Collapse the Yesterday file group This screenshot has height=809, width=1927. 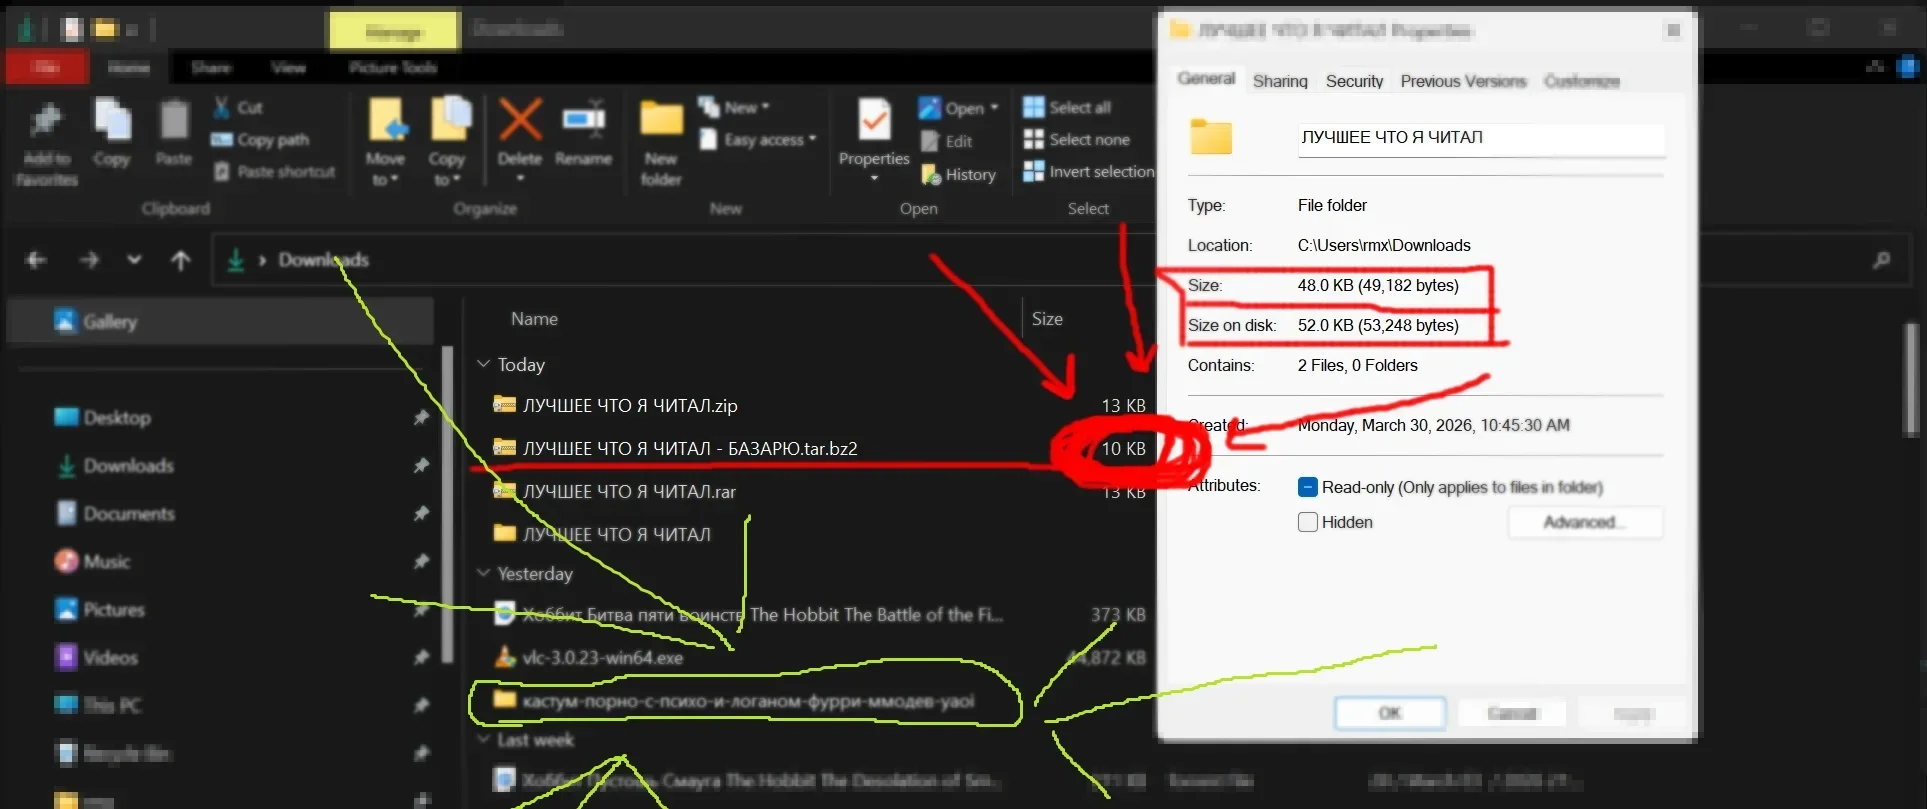point(484,573)
